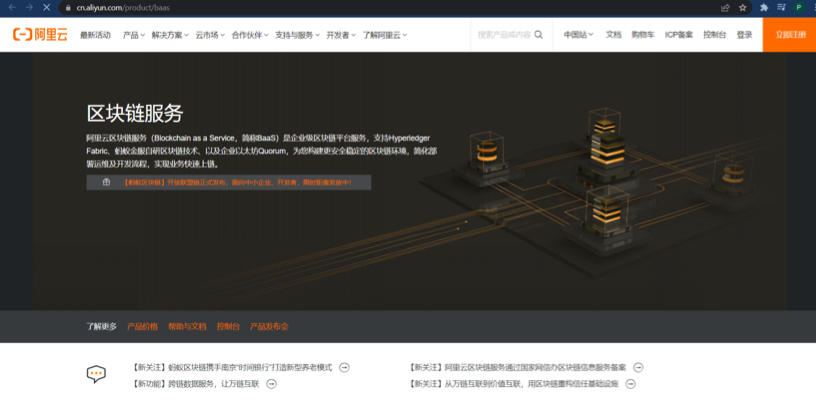The width and height of the screenshot is (816, 420).
Task: Click the 蚂蚁区块链 announcement banner
Action: click(x=228, y=182)
